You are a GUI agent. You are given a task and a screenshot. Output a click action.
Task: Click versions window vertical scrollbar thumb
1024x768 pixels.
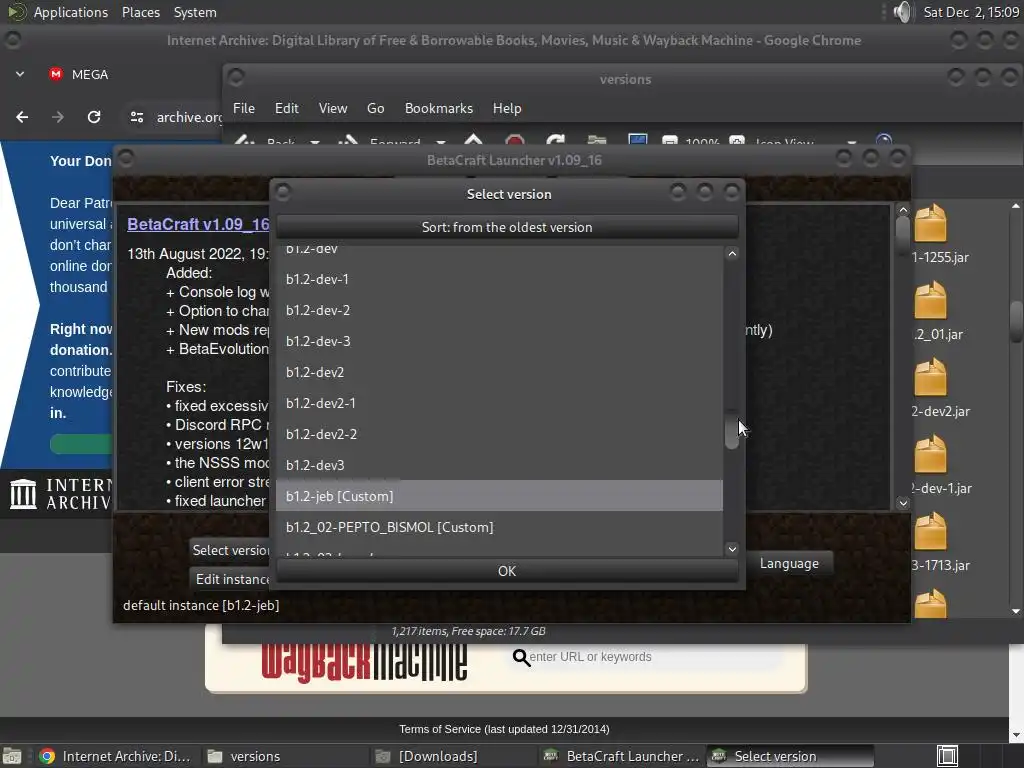click(1016, 321)
